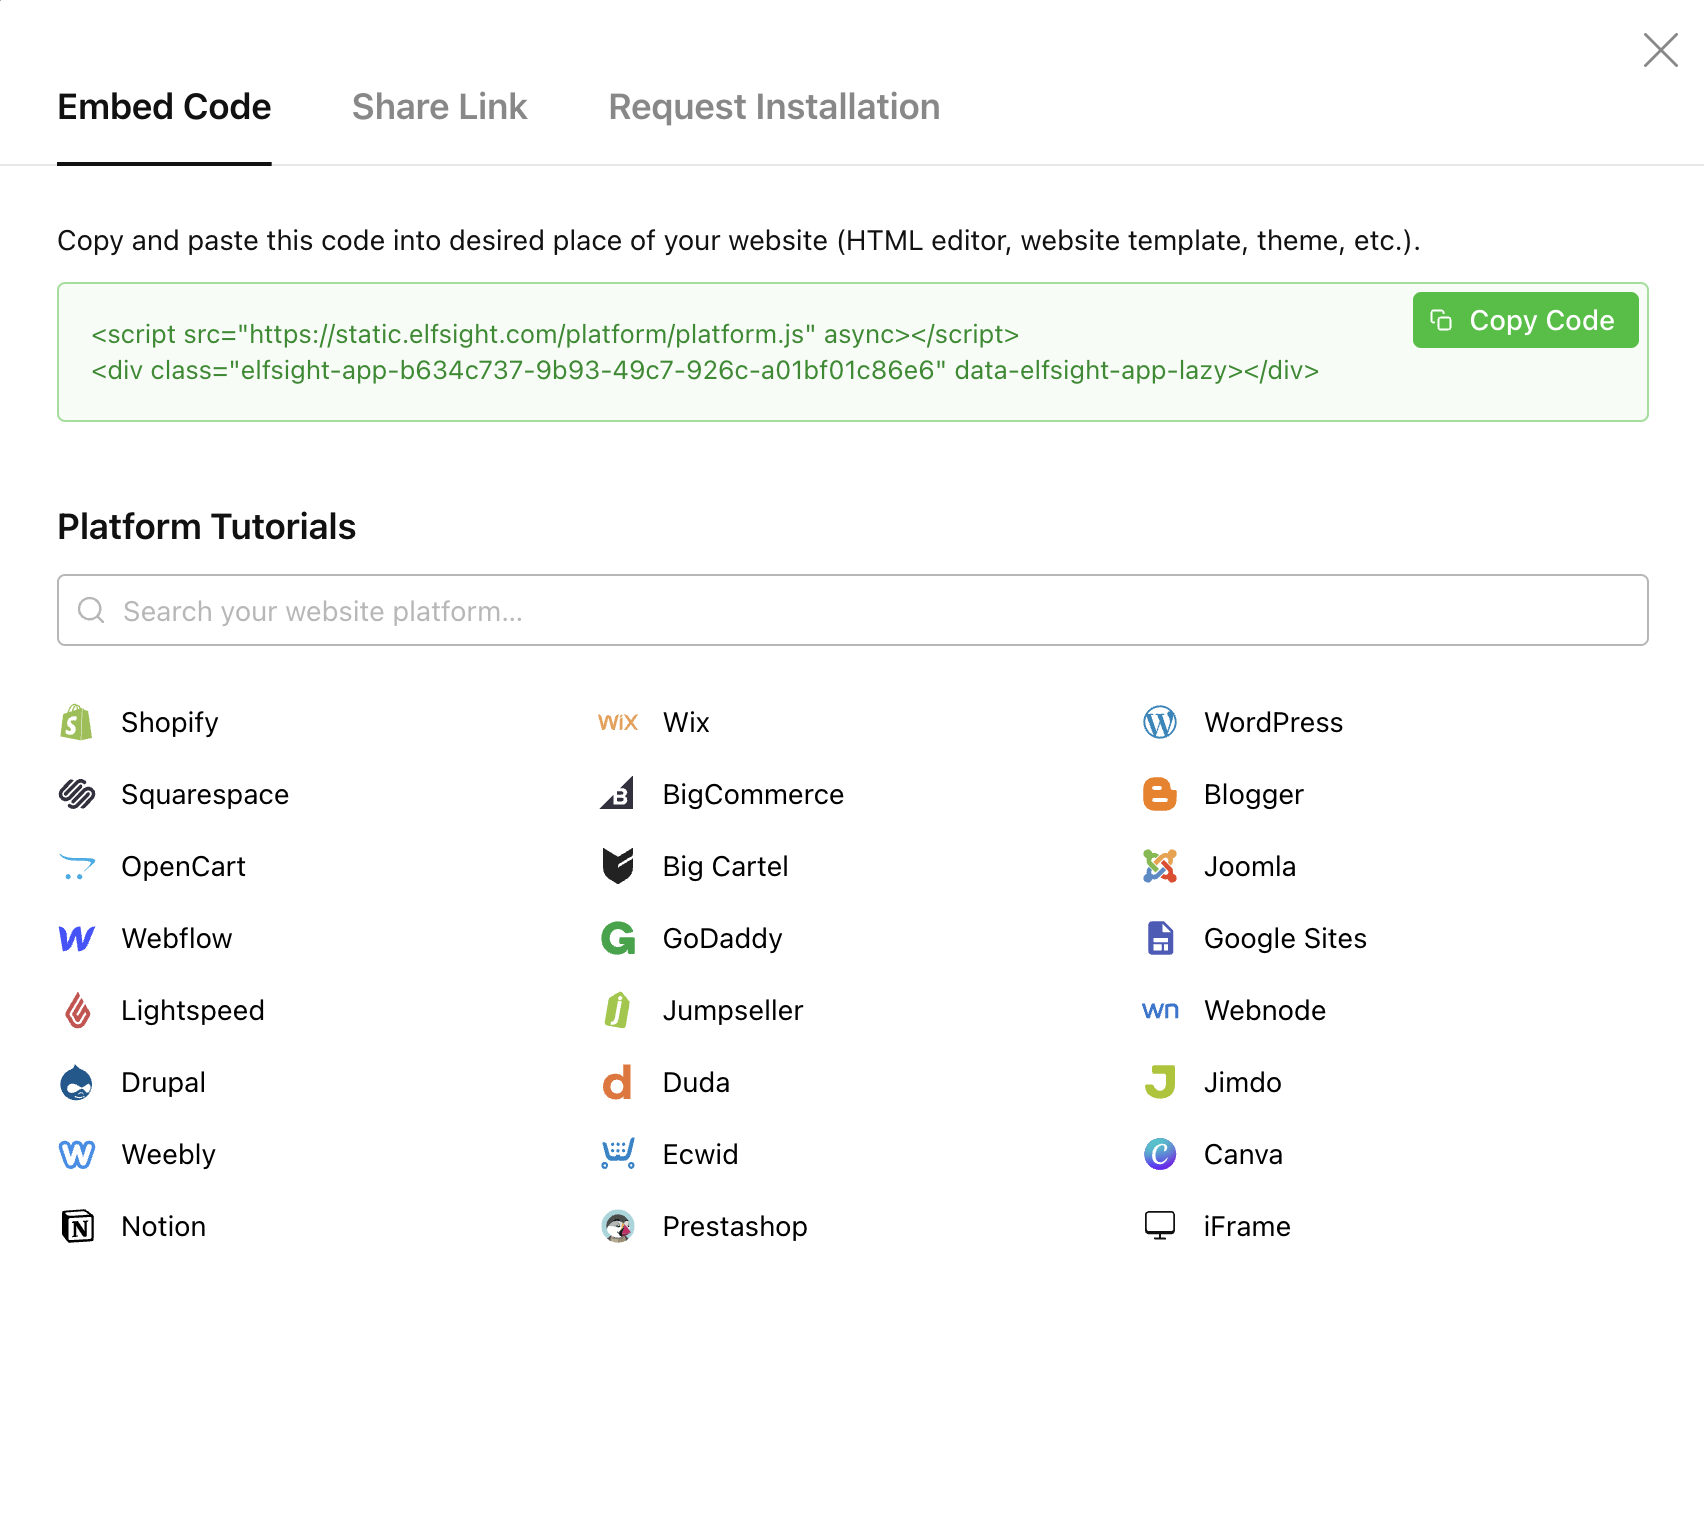This screenshot has height=1520, width=1704.
Task: Click the Shopify logo icon
Action: 76,722
